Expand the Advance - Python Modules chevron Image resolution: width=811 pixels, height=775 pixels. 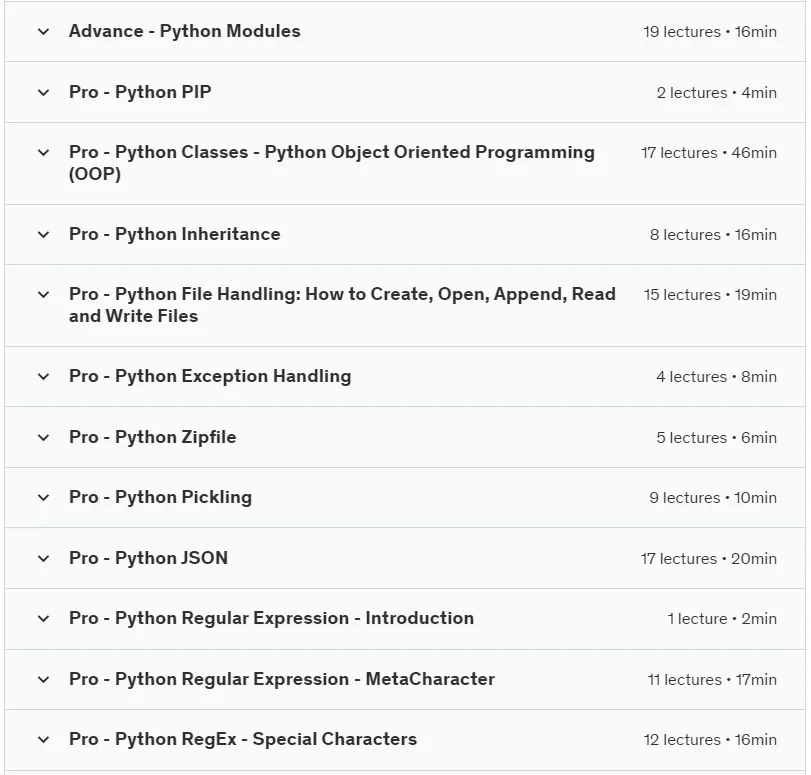tap(43, 32)
